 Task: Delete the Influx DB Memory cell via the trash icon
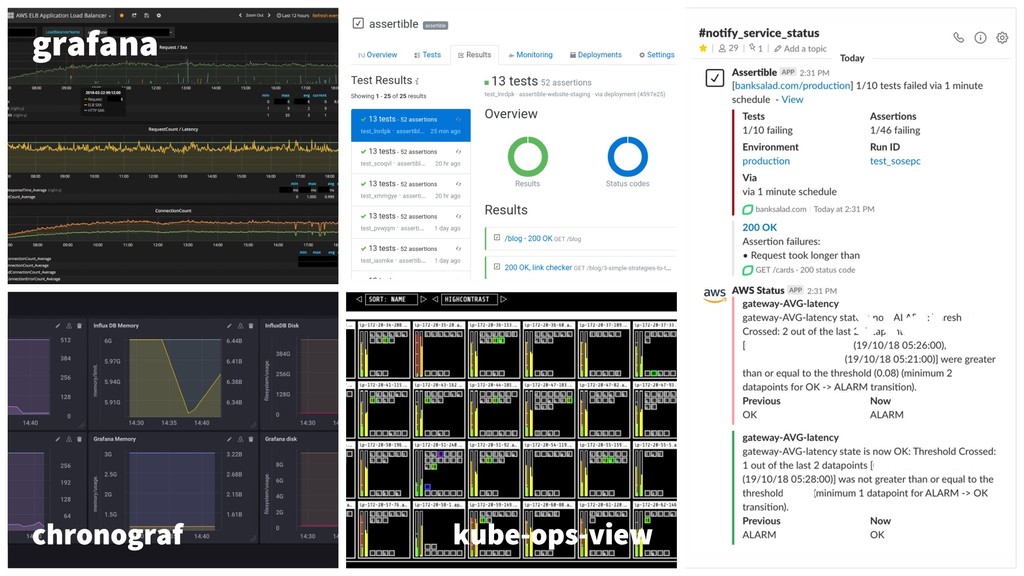click(251, 325)
